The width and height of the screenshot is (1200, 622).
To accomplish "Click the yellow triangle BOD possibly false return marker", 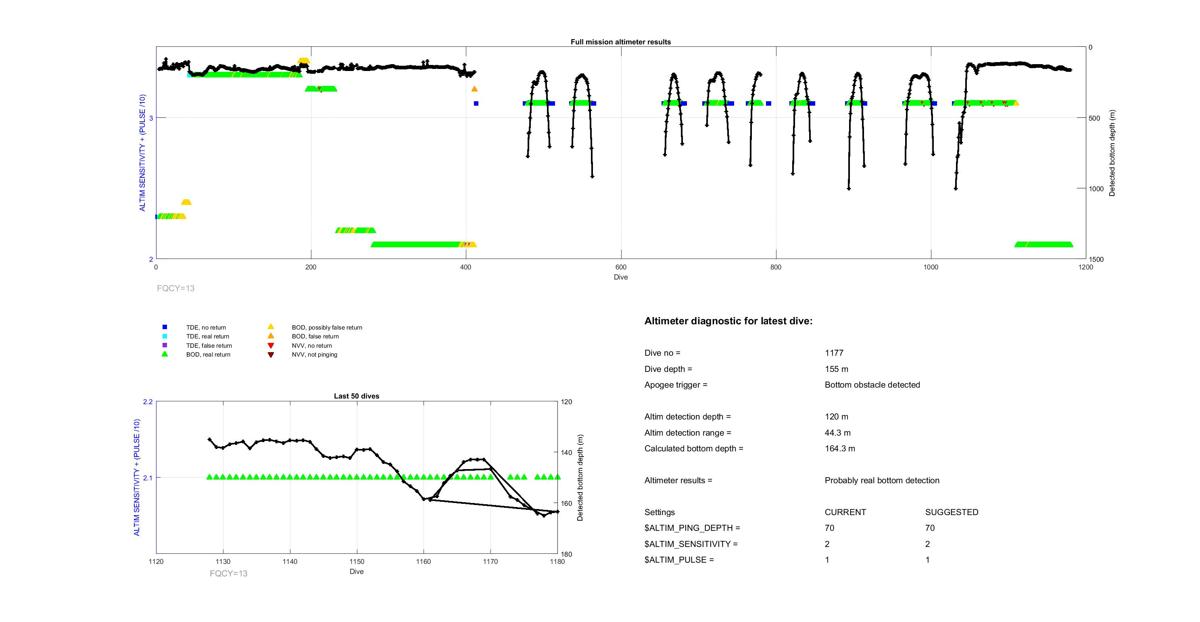I will tap(271, 327).
